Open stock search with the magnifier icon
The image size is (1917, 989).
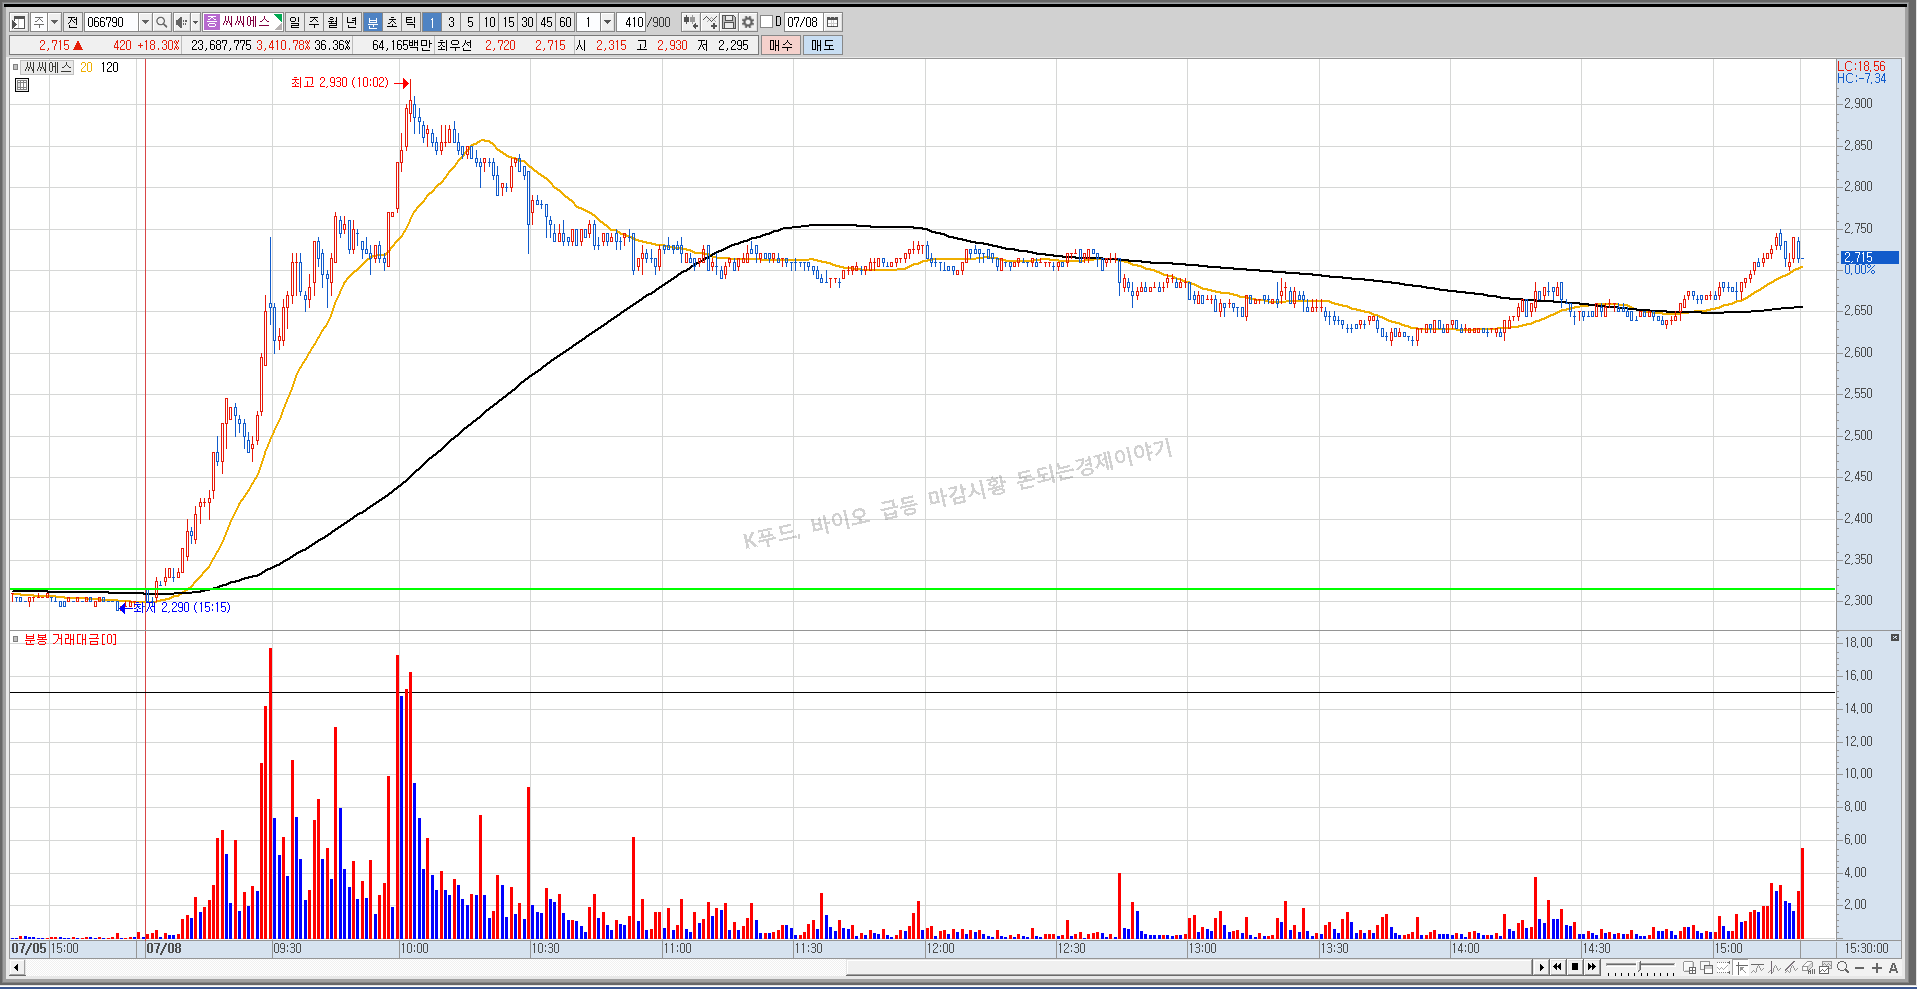[161, 22]
